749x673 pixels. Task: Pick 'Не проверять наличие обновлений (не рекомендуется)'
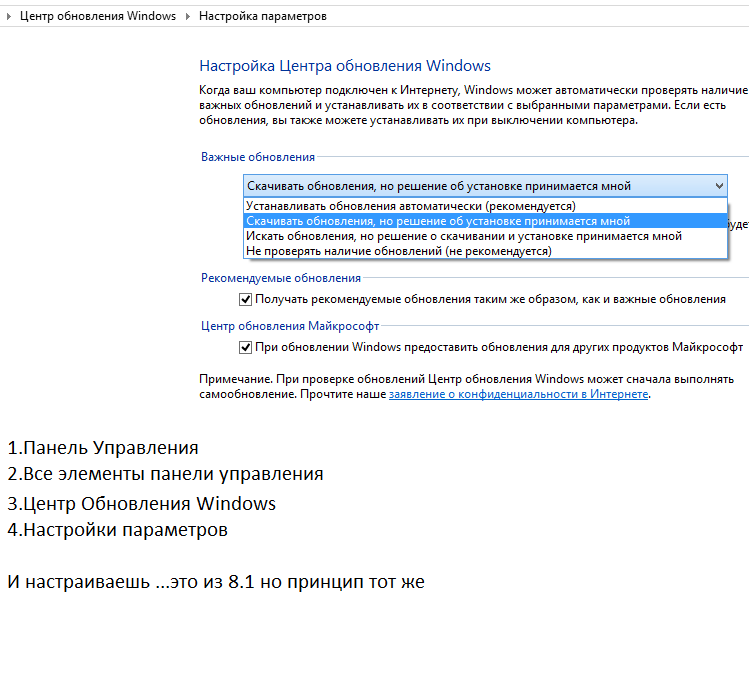click(485, 251)
